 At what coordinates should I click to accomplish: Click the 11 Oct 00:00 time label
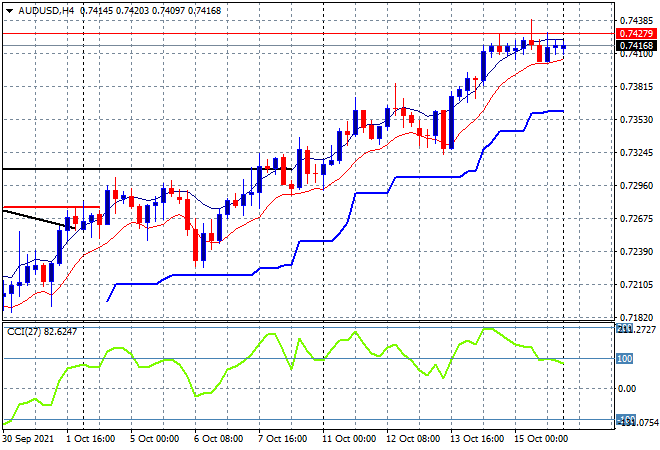click(x=350, y=439)
